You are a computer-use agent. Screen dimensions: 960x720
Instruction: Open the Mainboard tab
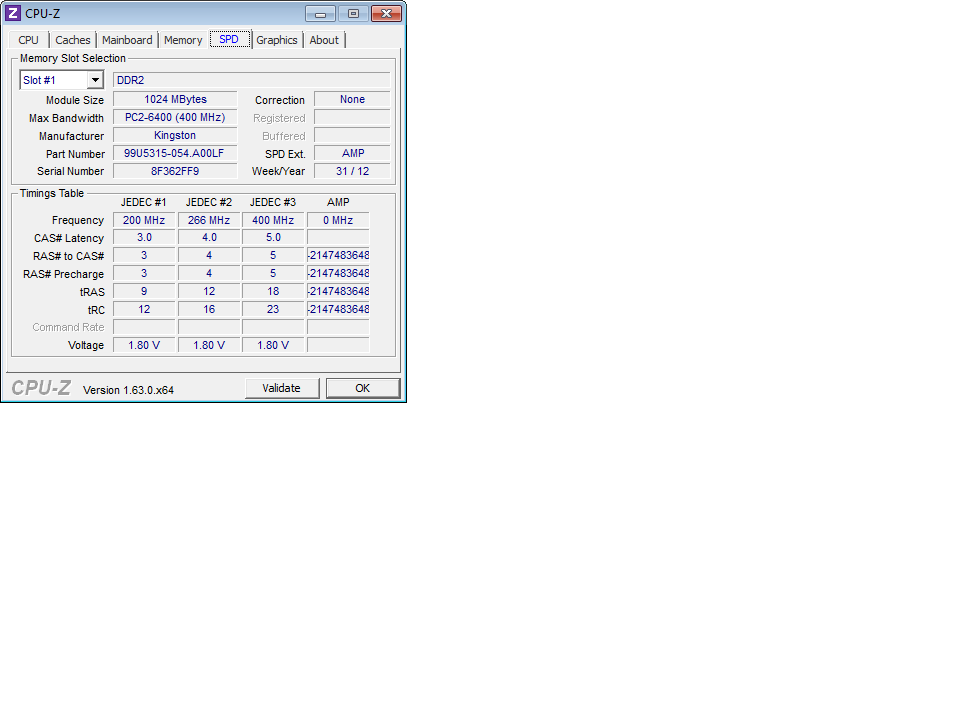tap(127, 40)
